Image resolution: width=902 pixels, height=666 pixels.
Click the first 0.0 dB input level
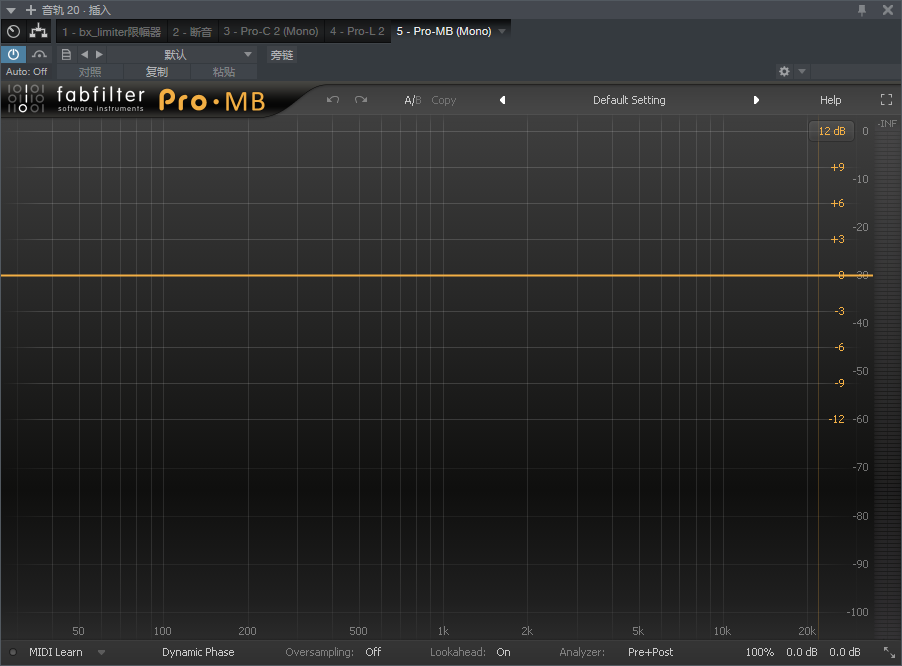(801, 652)
